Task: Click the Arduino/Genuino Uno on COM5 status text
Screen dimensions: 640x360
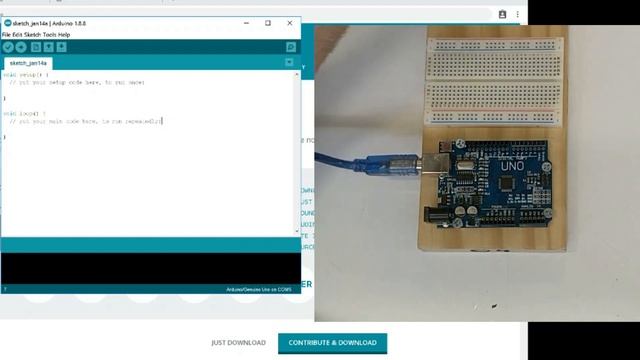Action: tap(259, 289)
